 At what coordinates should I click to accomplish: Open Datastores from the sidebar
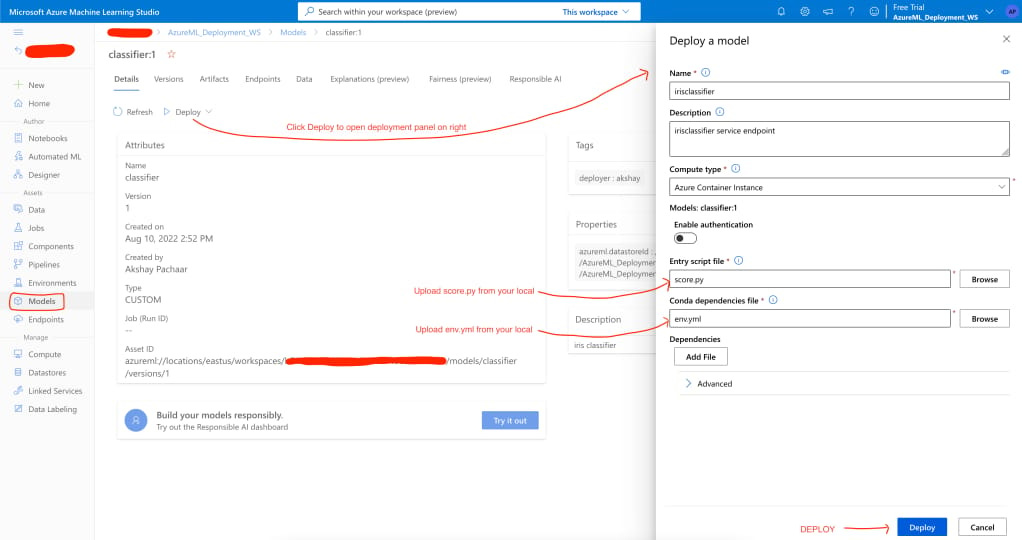[47, 372]
